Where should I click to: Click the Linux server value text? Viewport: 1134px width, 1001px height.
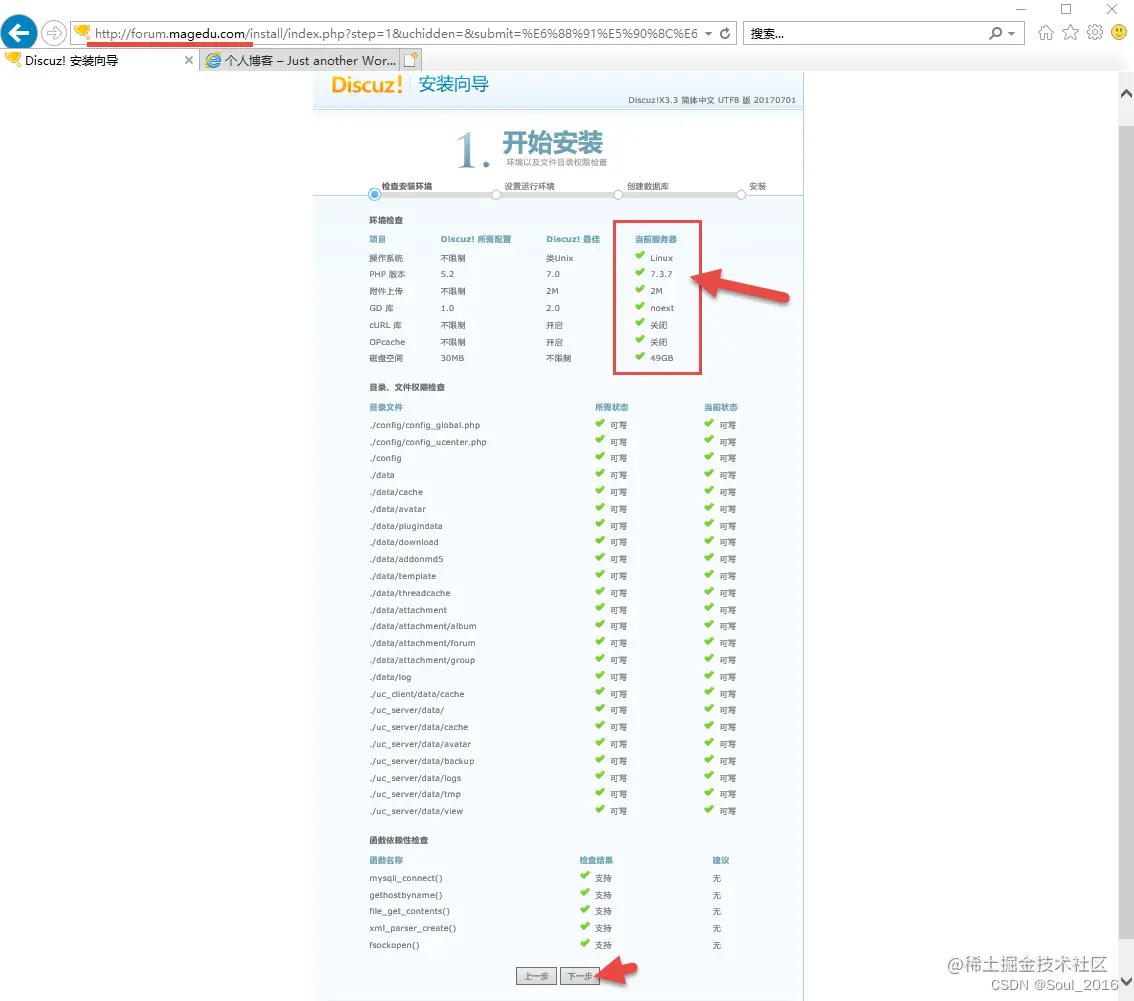click(x=661, y=258)
